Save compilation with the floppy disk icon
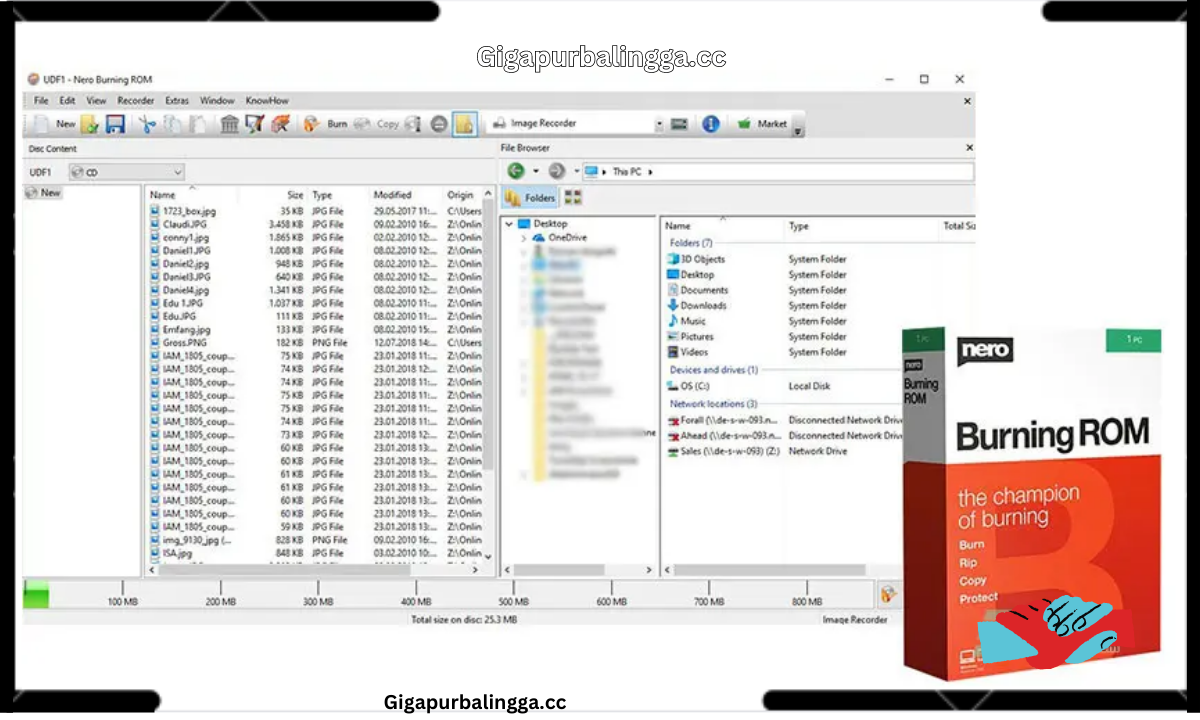The width and height of the screenshot is (1200, 720). pos(115,124)
